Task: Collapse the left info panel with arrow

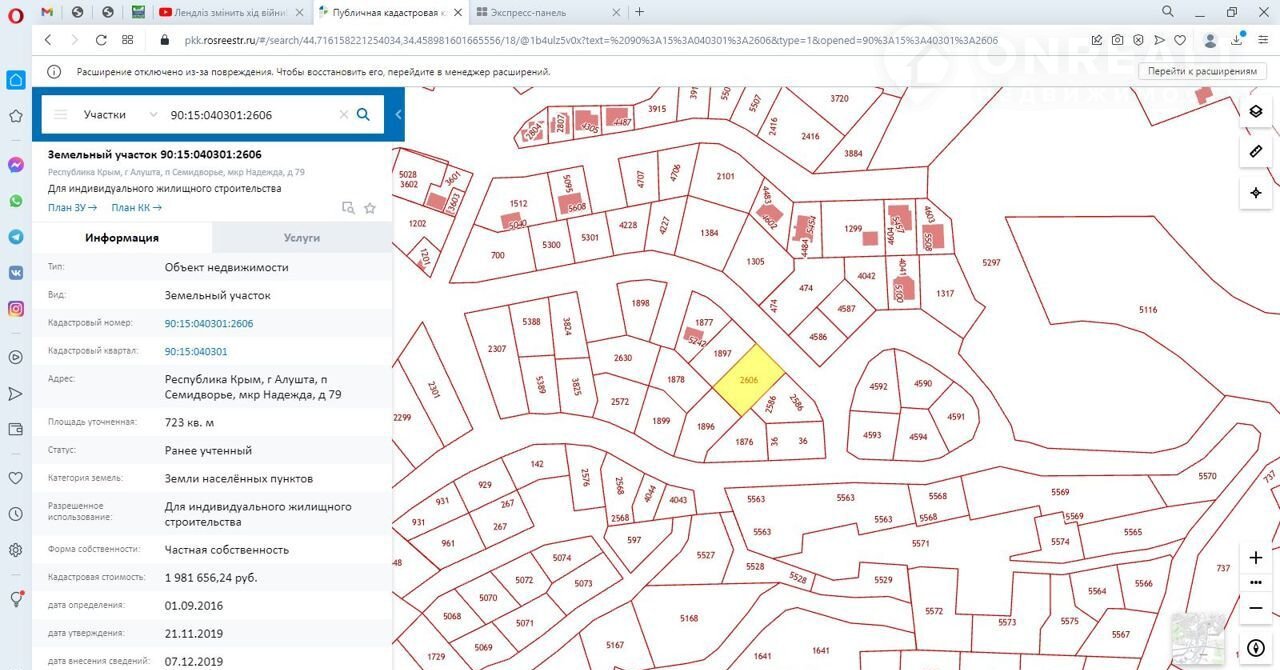Action: click(x=398, y=114)
